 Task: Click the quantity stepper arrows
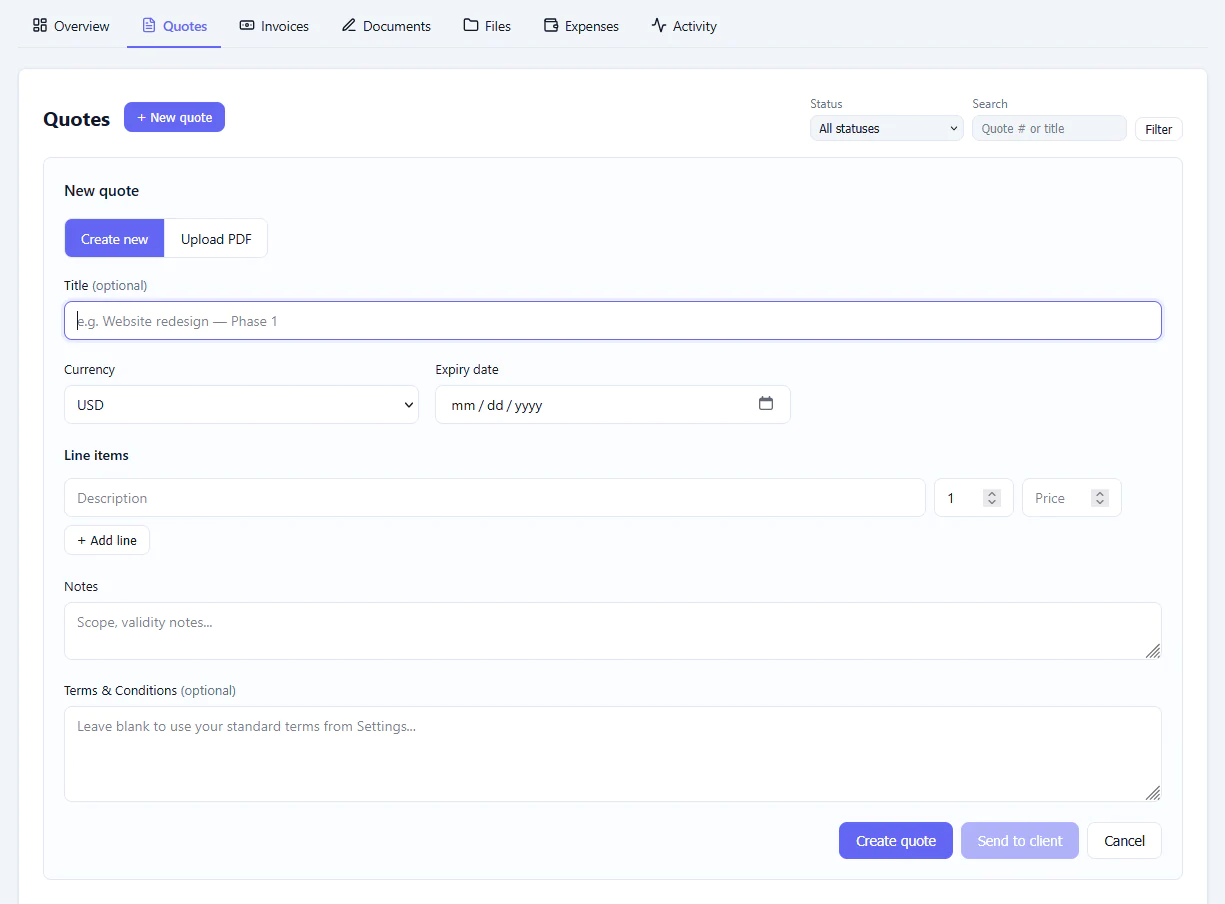click(x=992, y=498)
